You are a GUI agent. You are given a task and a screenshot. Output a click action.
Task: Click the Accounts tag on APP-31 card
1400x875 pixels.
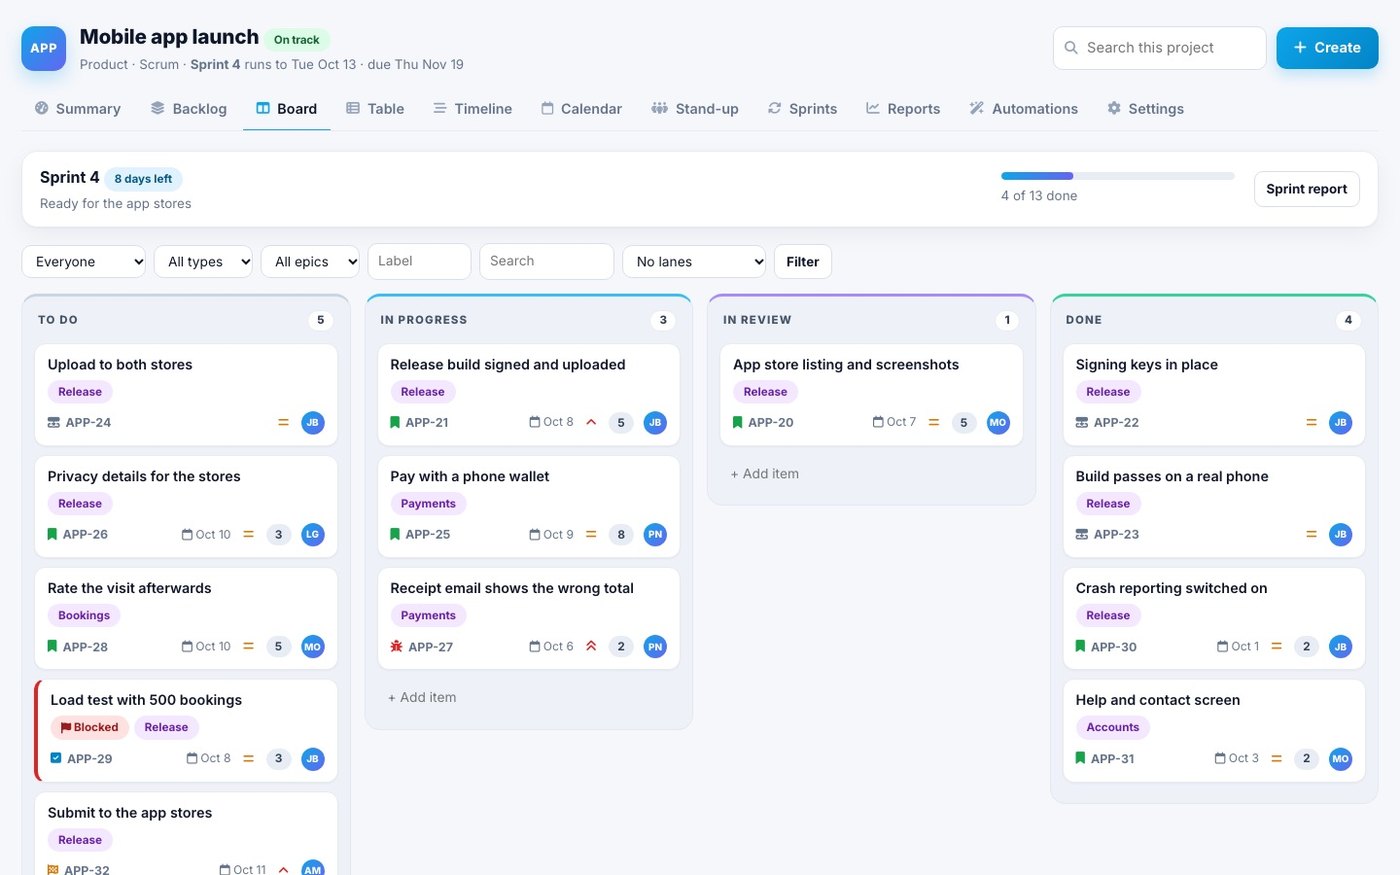pyautogui.click(x=1113, y=728)
